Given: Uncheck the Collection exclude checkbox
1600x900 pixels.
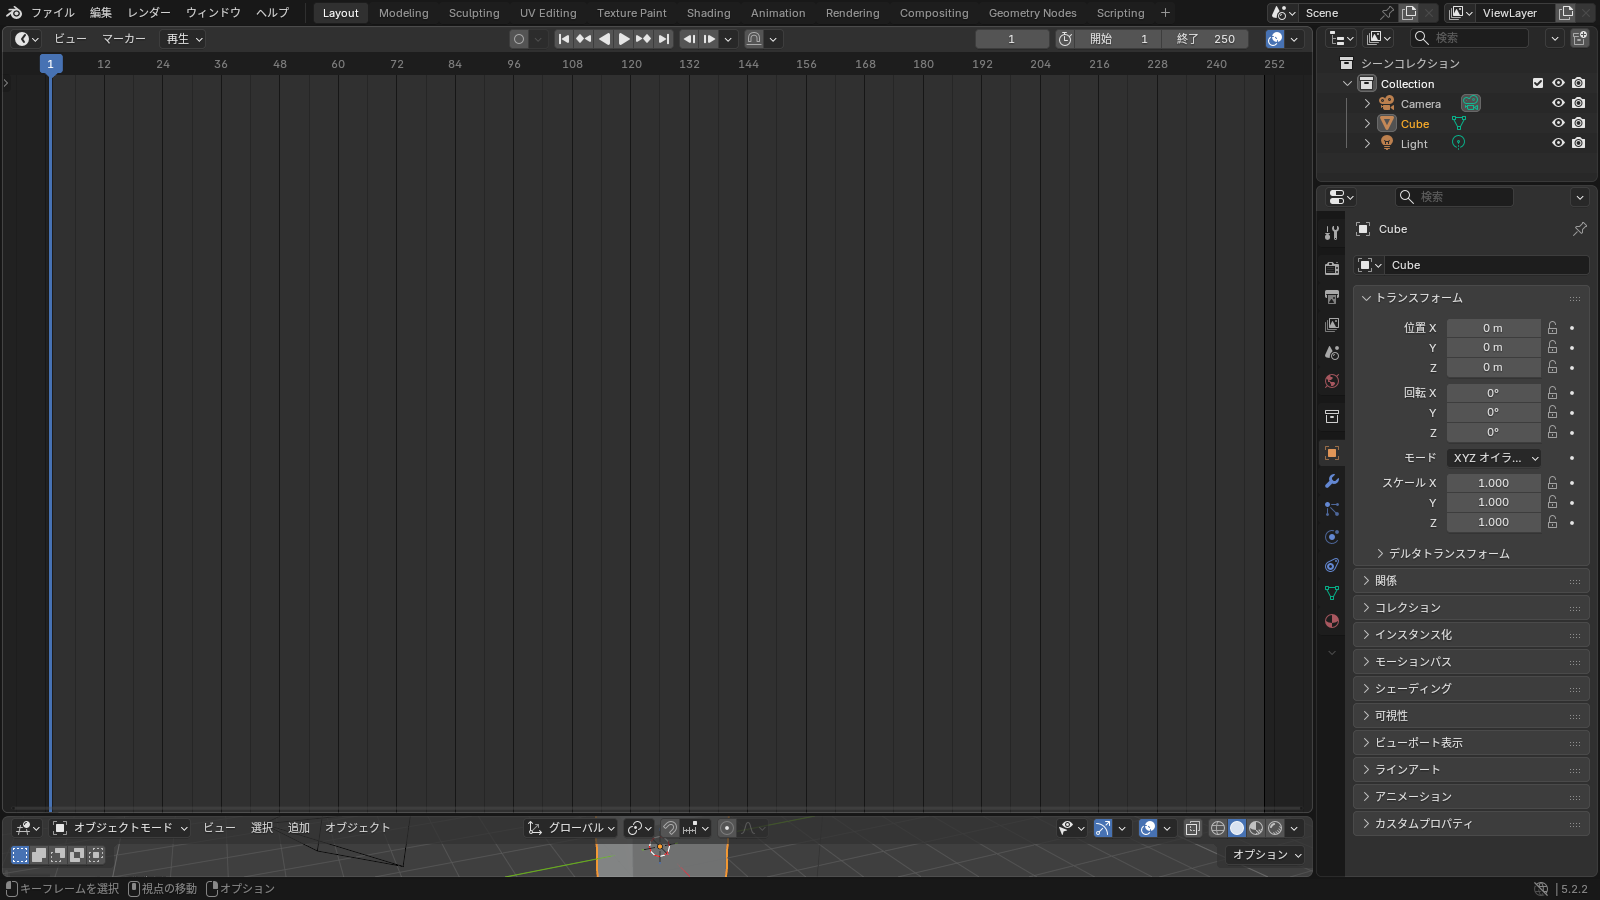Looking at the screenshot, I should tap(1538, 83).
